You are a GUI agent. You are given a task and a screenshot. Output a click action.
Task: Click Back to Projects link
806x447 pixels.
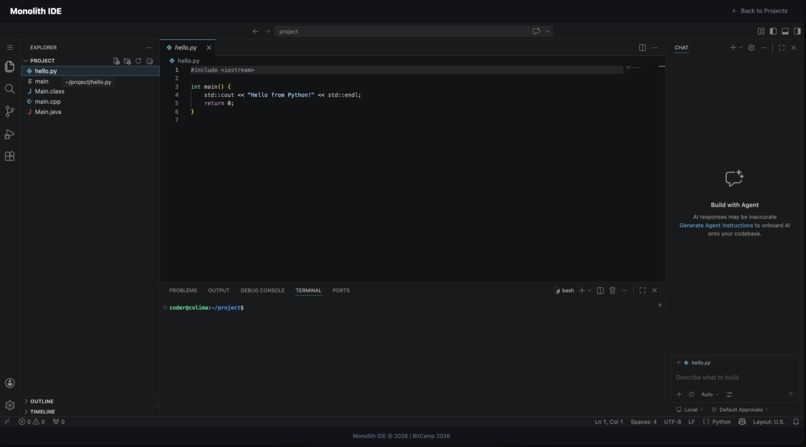pos(760,11)
